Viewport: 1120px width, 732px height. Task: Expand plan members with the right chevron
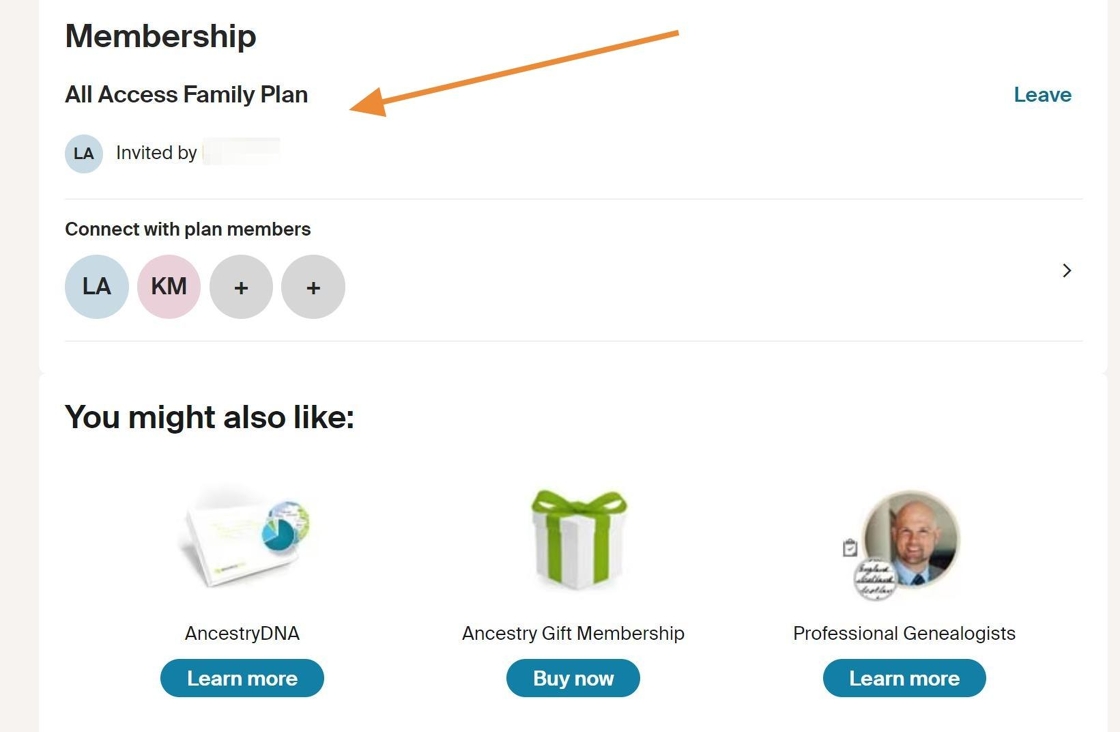click(x=1067, y=270)
